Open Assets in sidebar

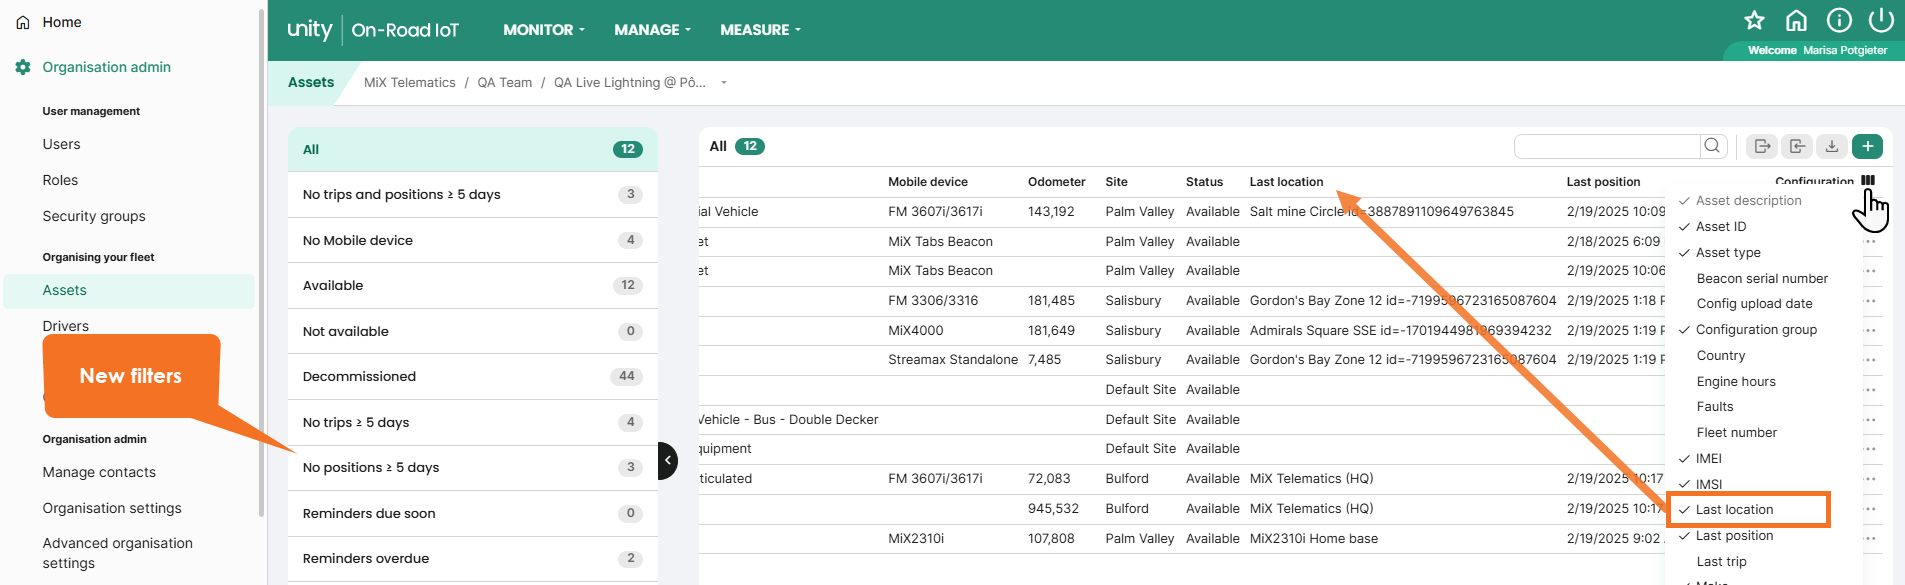[x=129, y=291]
